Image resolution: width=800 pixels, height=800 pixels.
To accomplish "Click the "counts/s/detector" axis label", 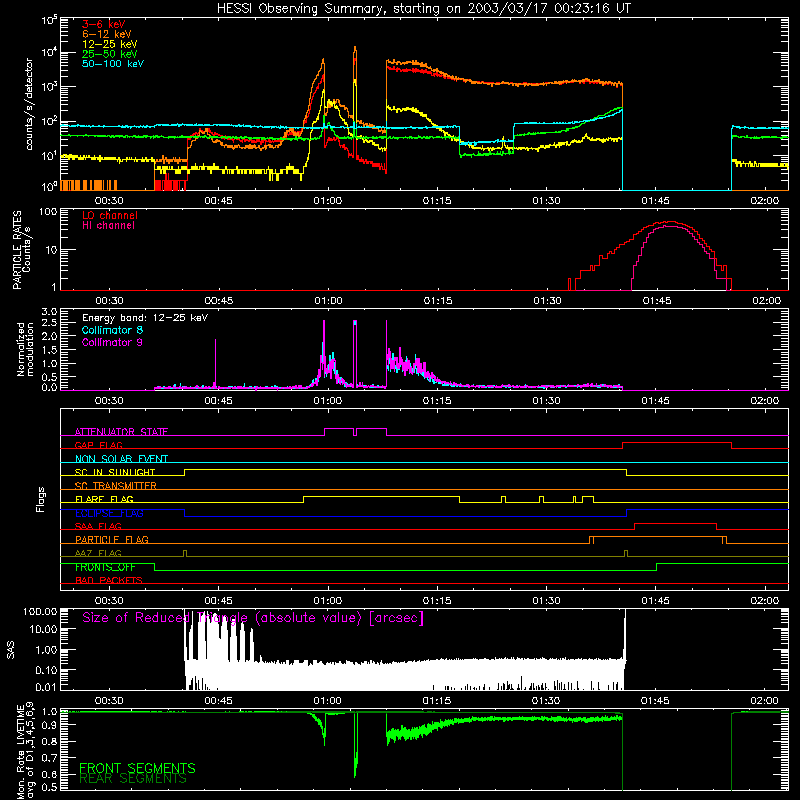I will coord(29,104).
